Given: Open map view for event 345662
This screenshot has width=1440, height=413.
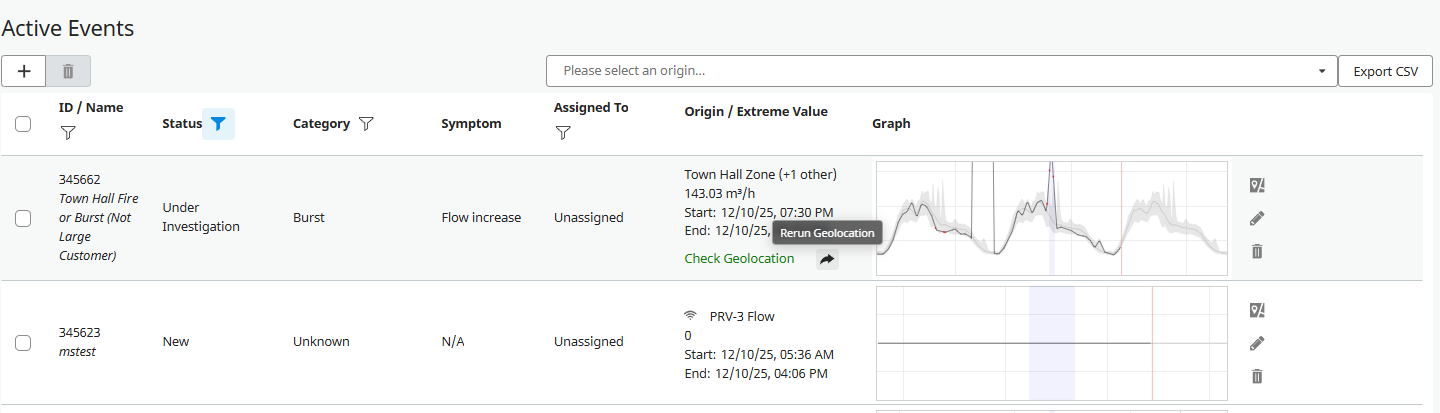Looking at the screenshot, I should click(x=1257, y=185).
